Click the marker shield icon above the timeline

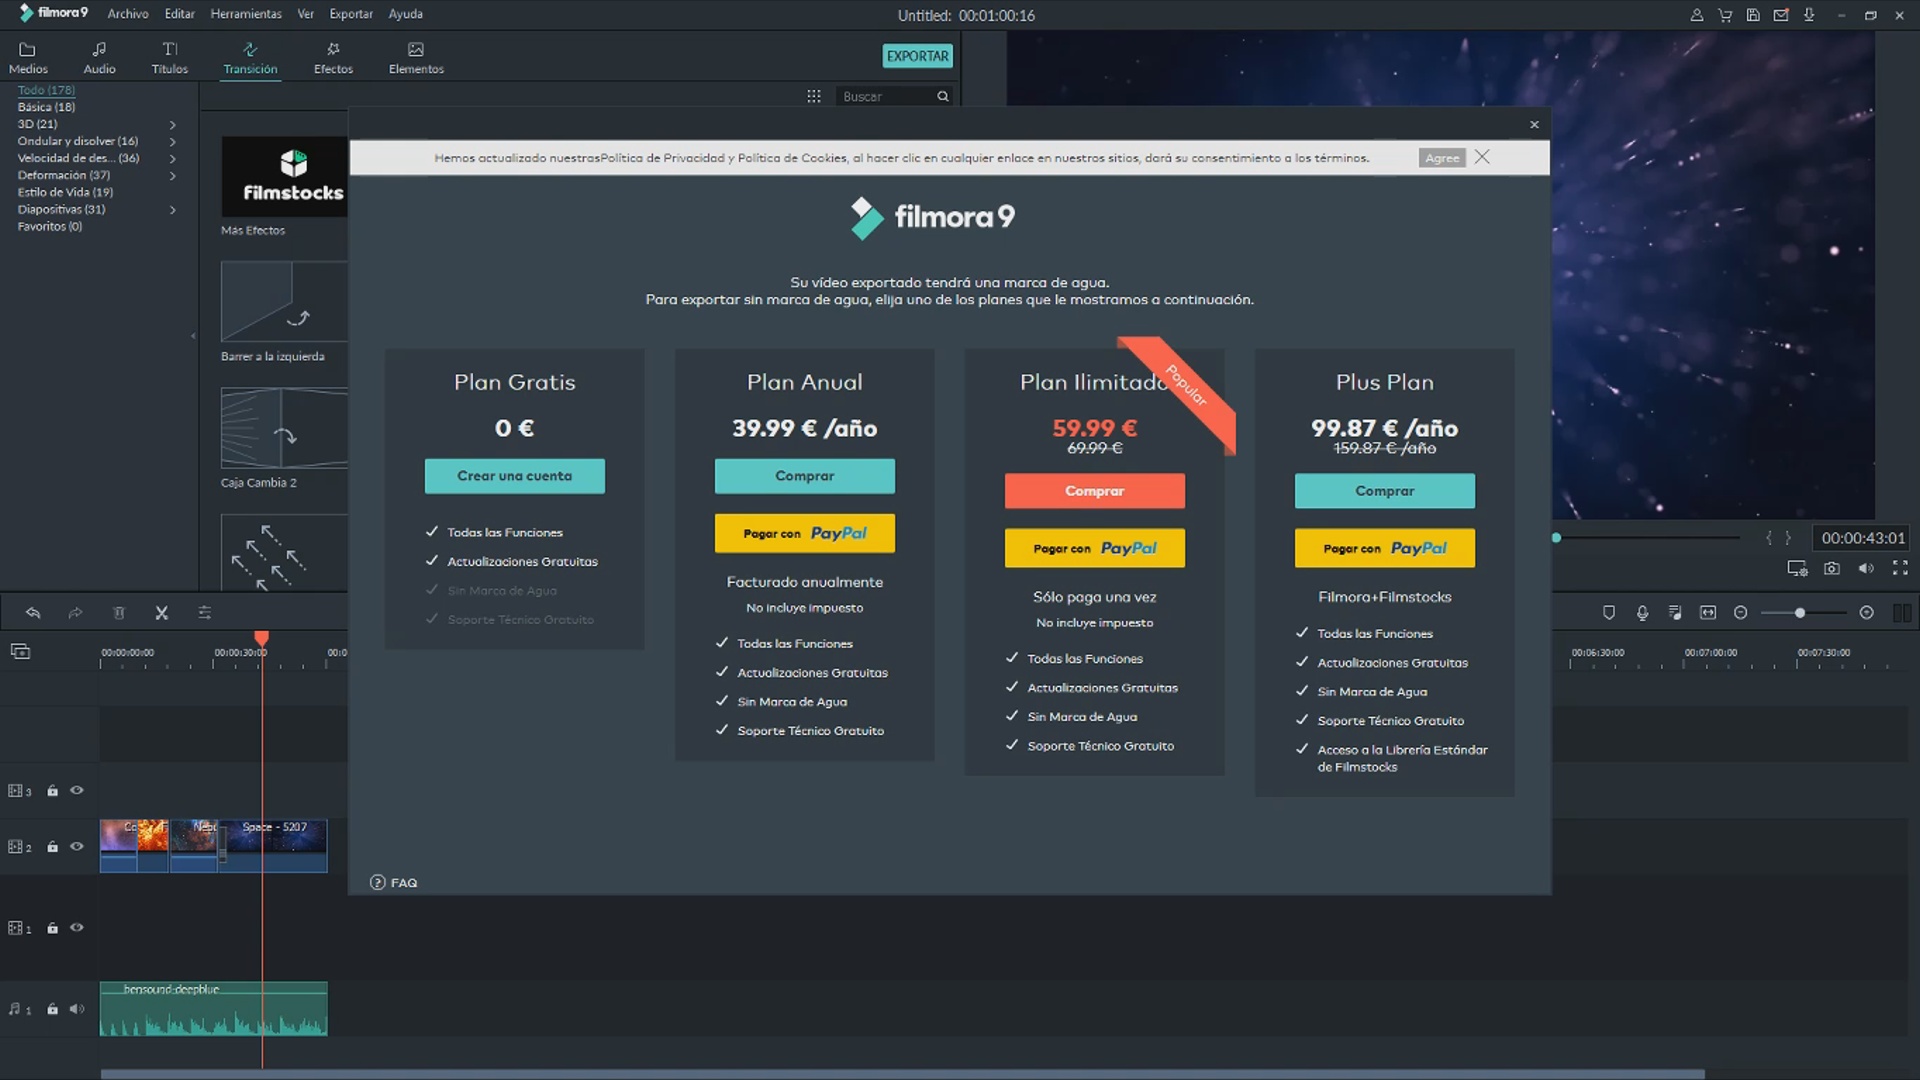click(x=1609, y=613)
